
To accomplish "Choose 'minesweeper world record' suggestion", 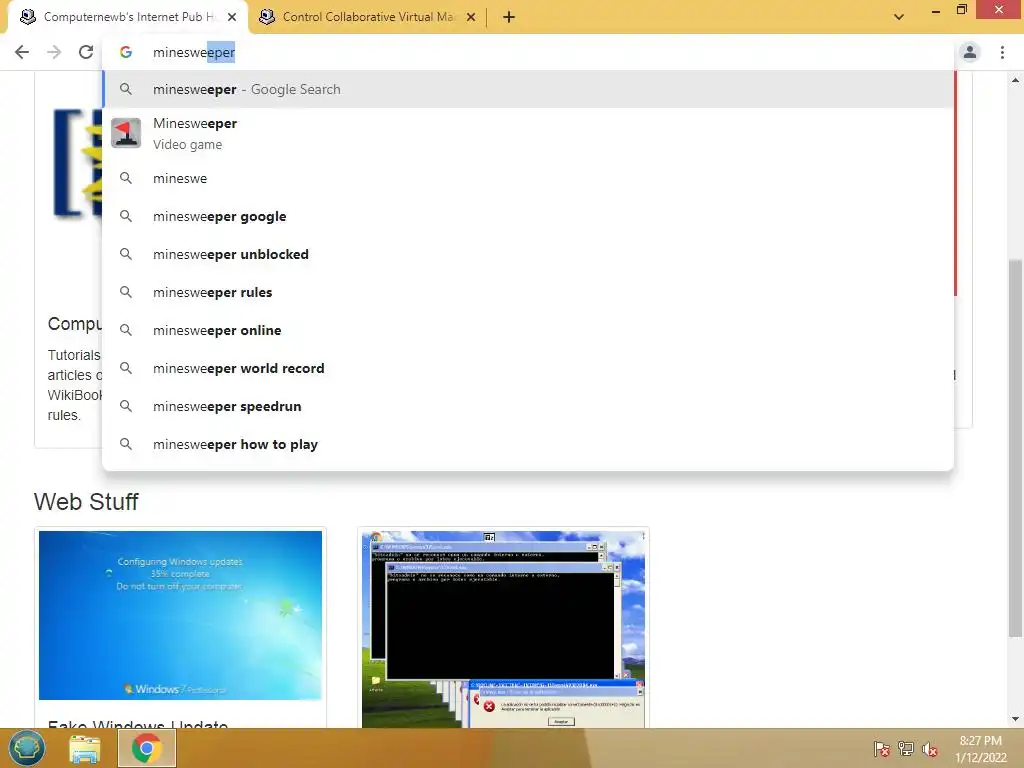I will [x=528, y=368].
